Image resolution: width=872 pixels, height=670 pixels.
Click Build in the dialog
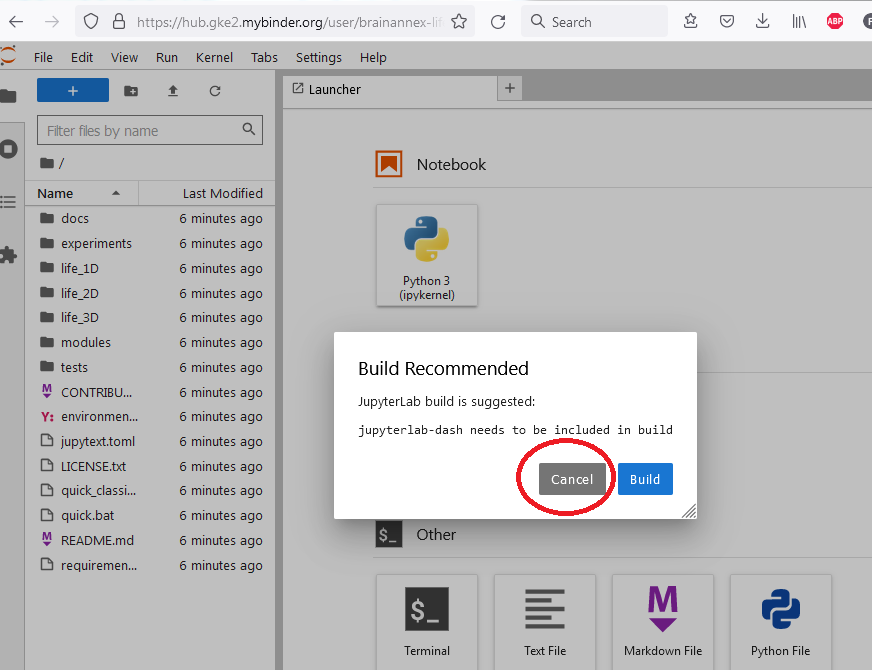point(645,479)
